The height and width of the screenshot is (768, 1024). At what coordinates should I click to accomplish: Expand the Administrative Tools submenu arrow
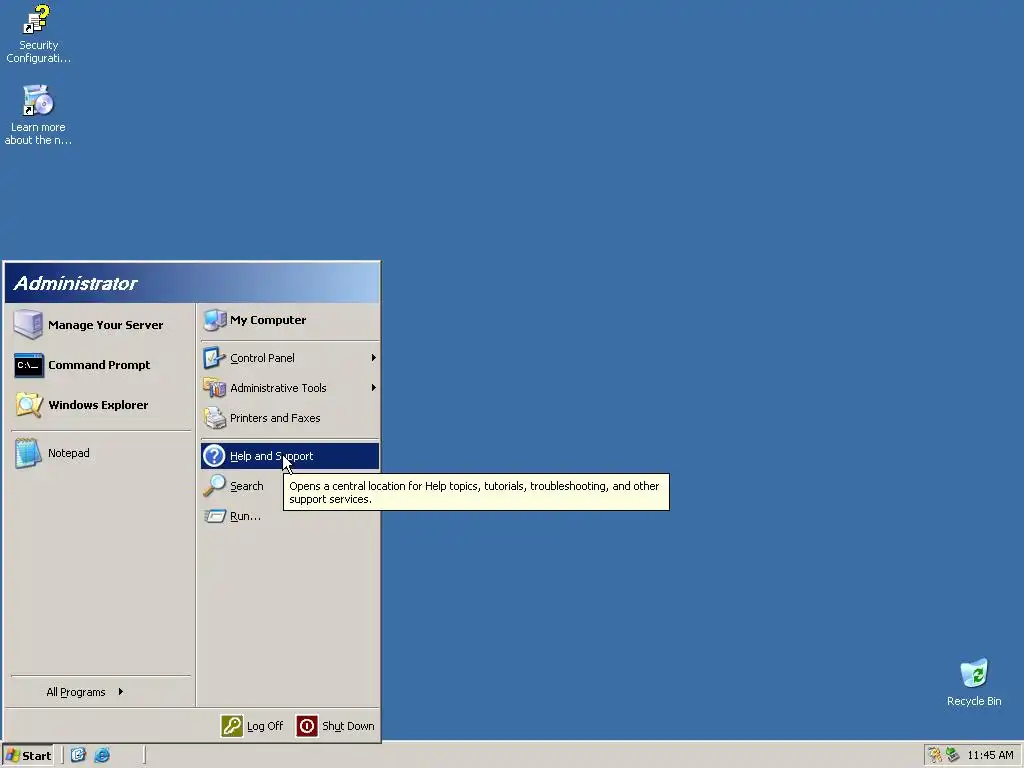coord(374,388)
